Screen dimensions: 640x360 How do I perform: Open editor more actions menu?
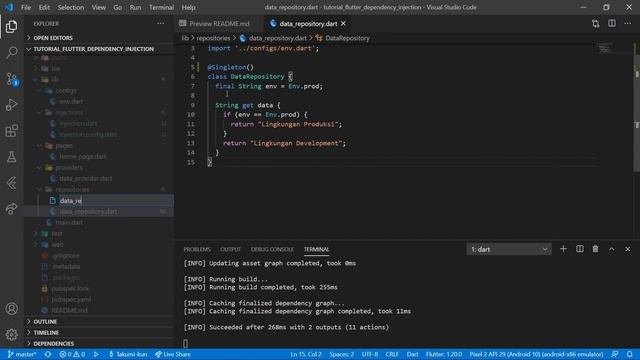tap(628, 24)
